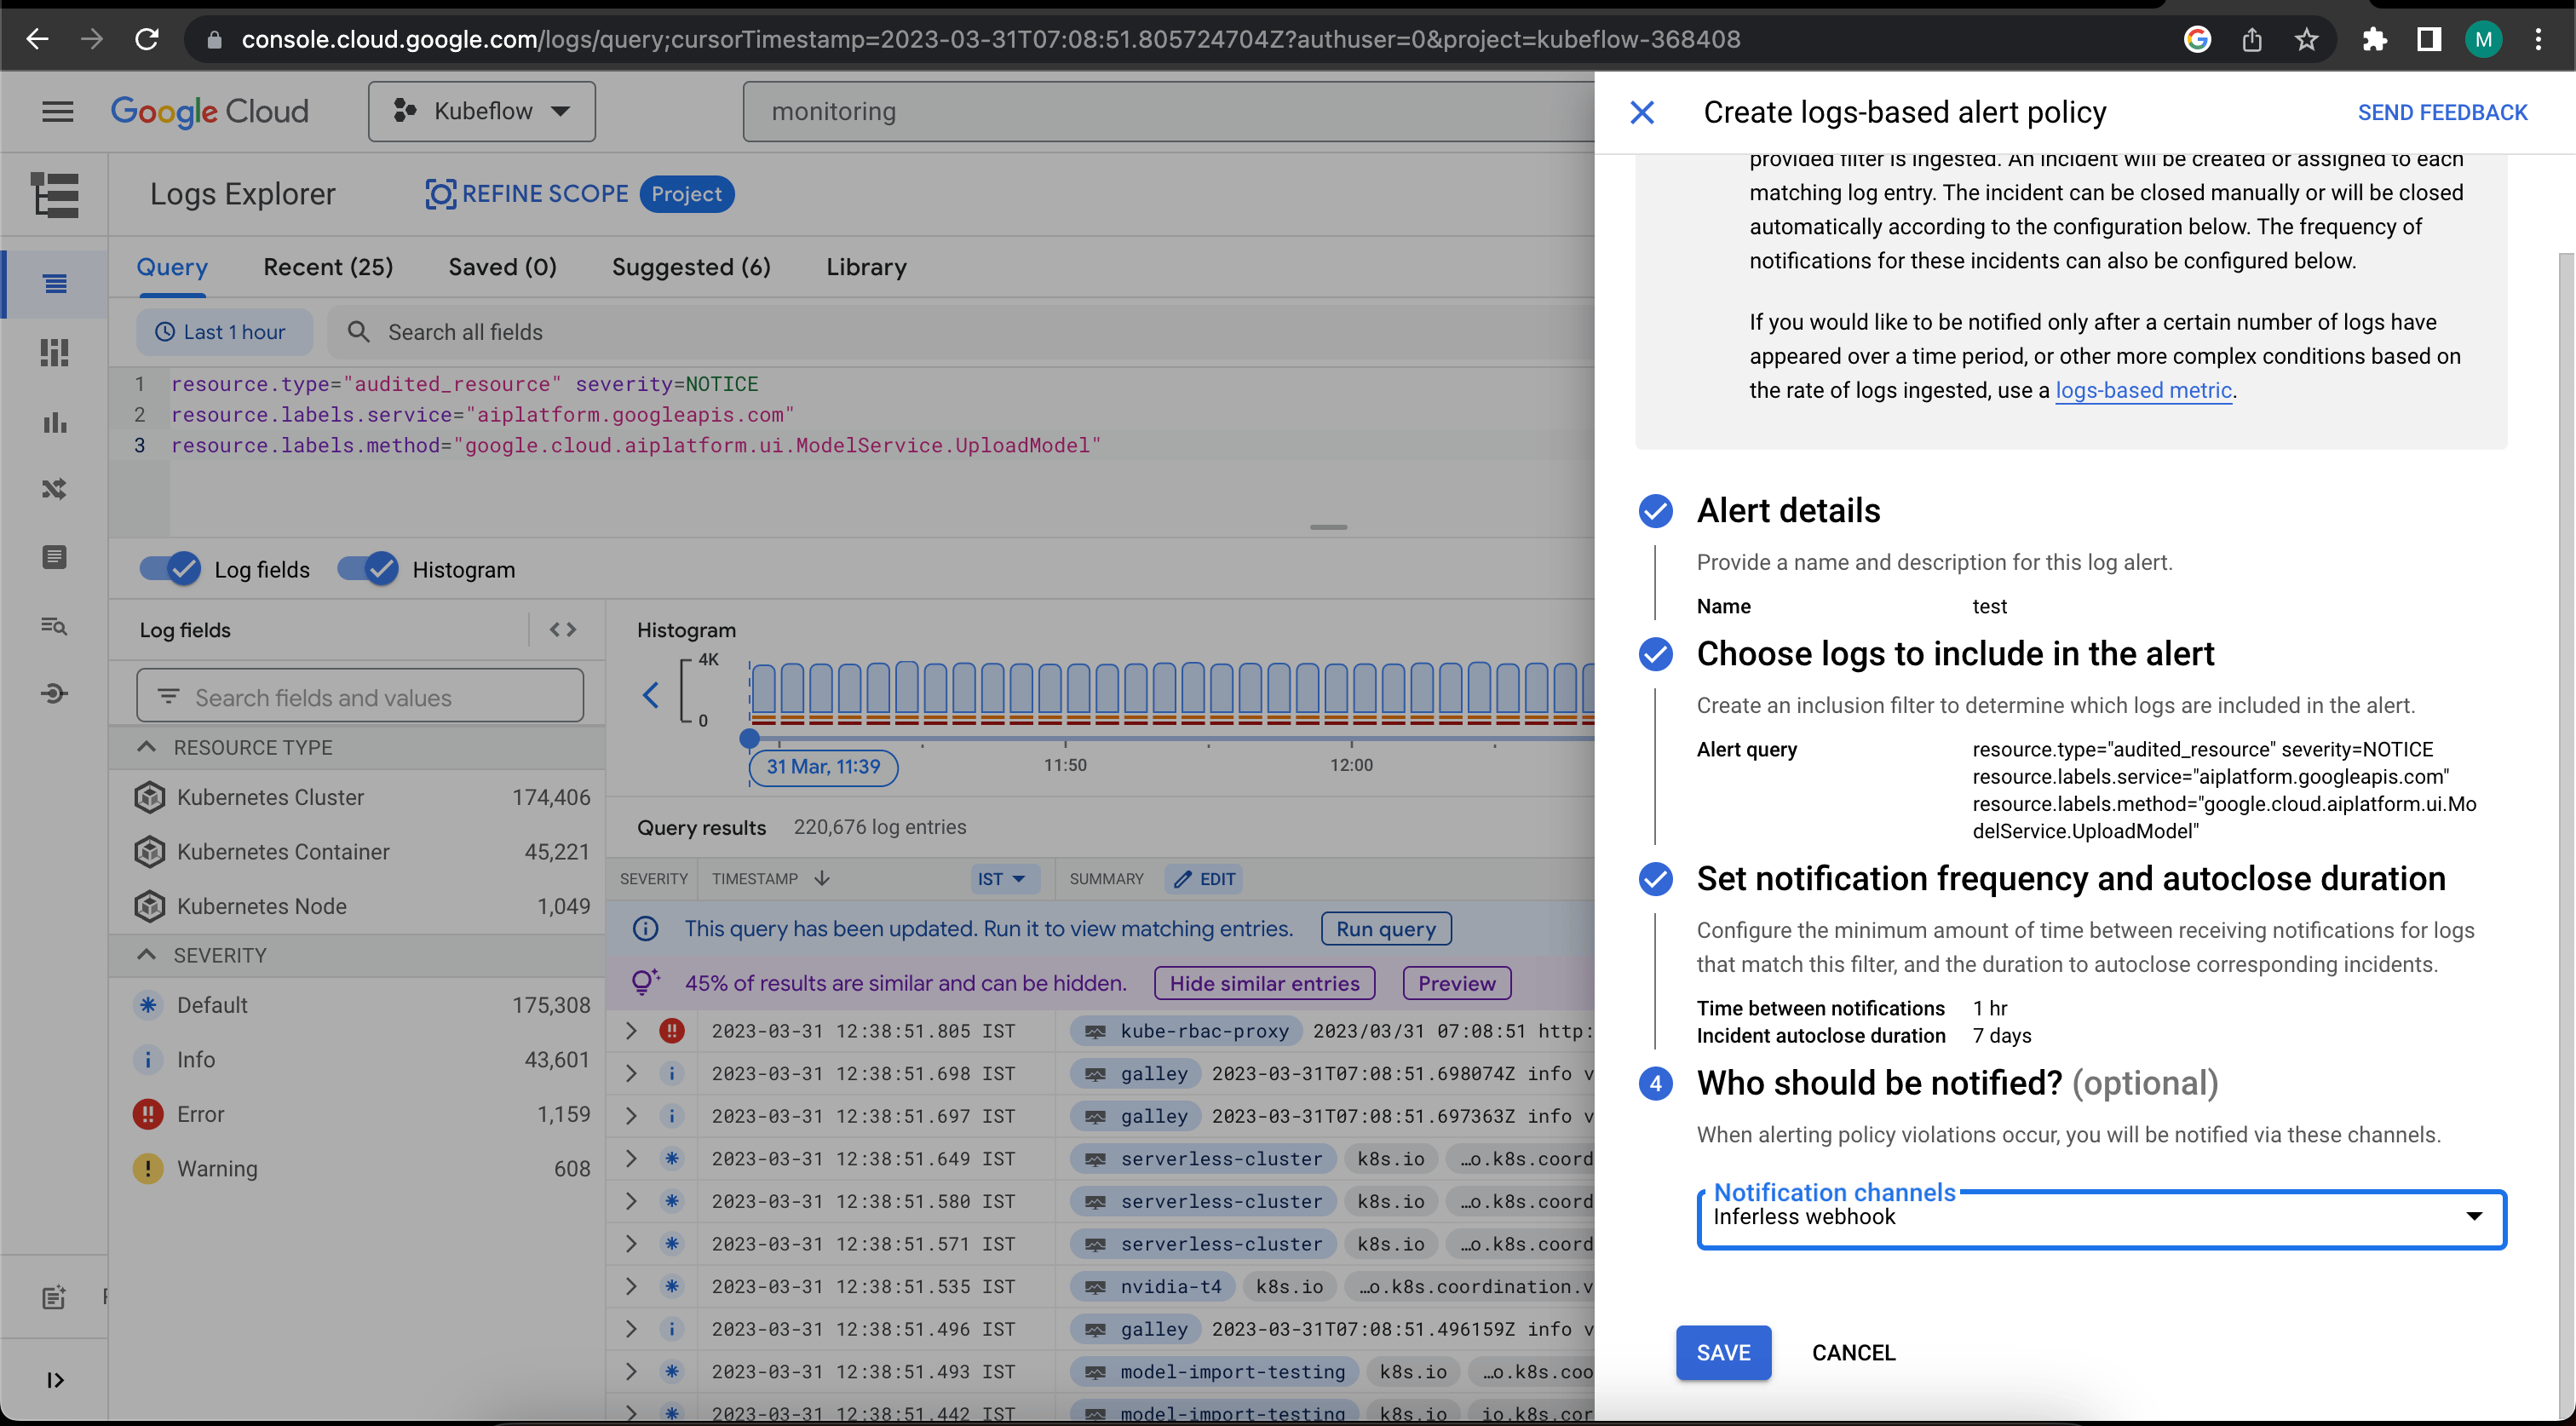Open the Logs-based Metrics bar chart icon
This screenshot has width=2576, height=1426.
[x=55, y=422]
